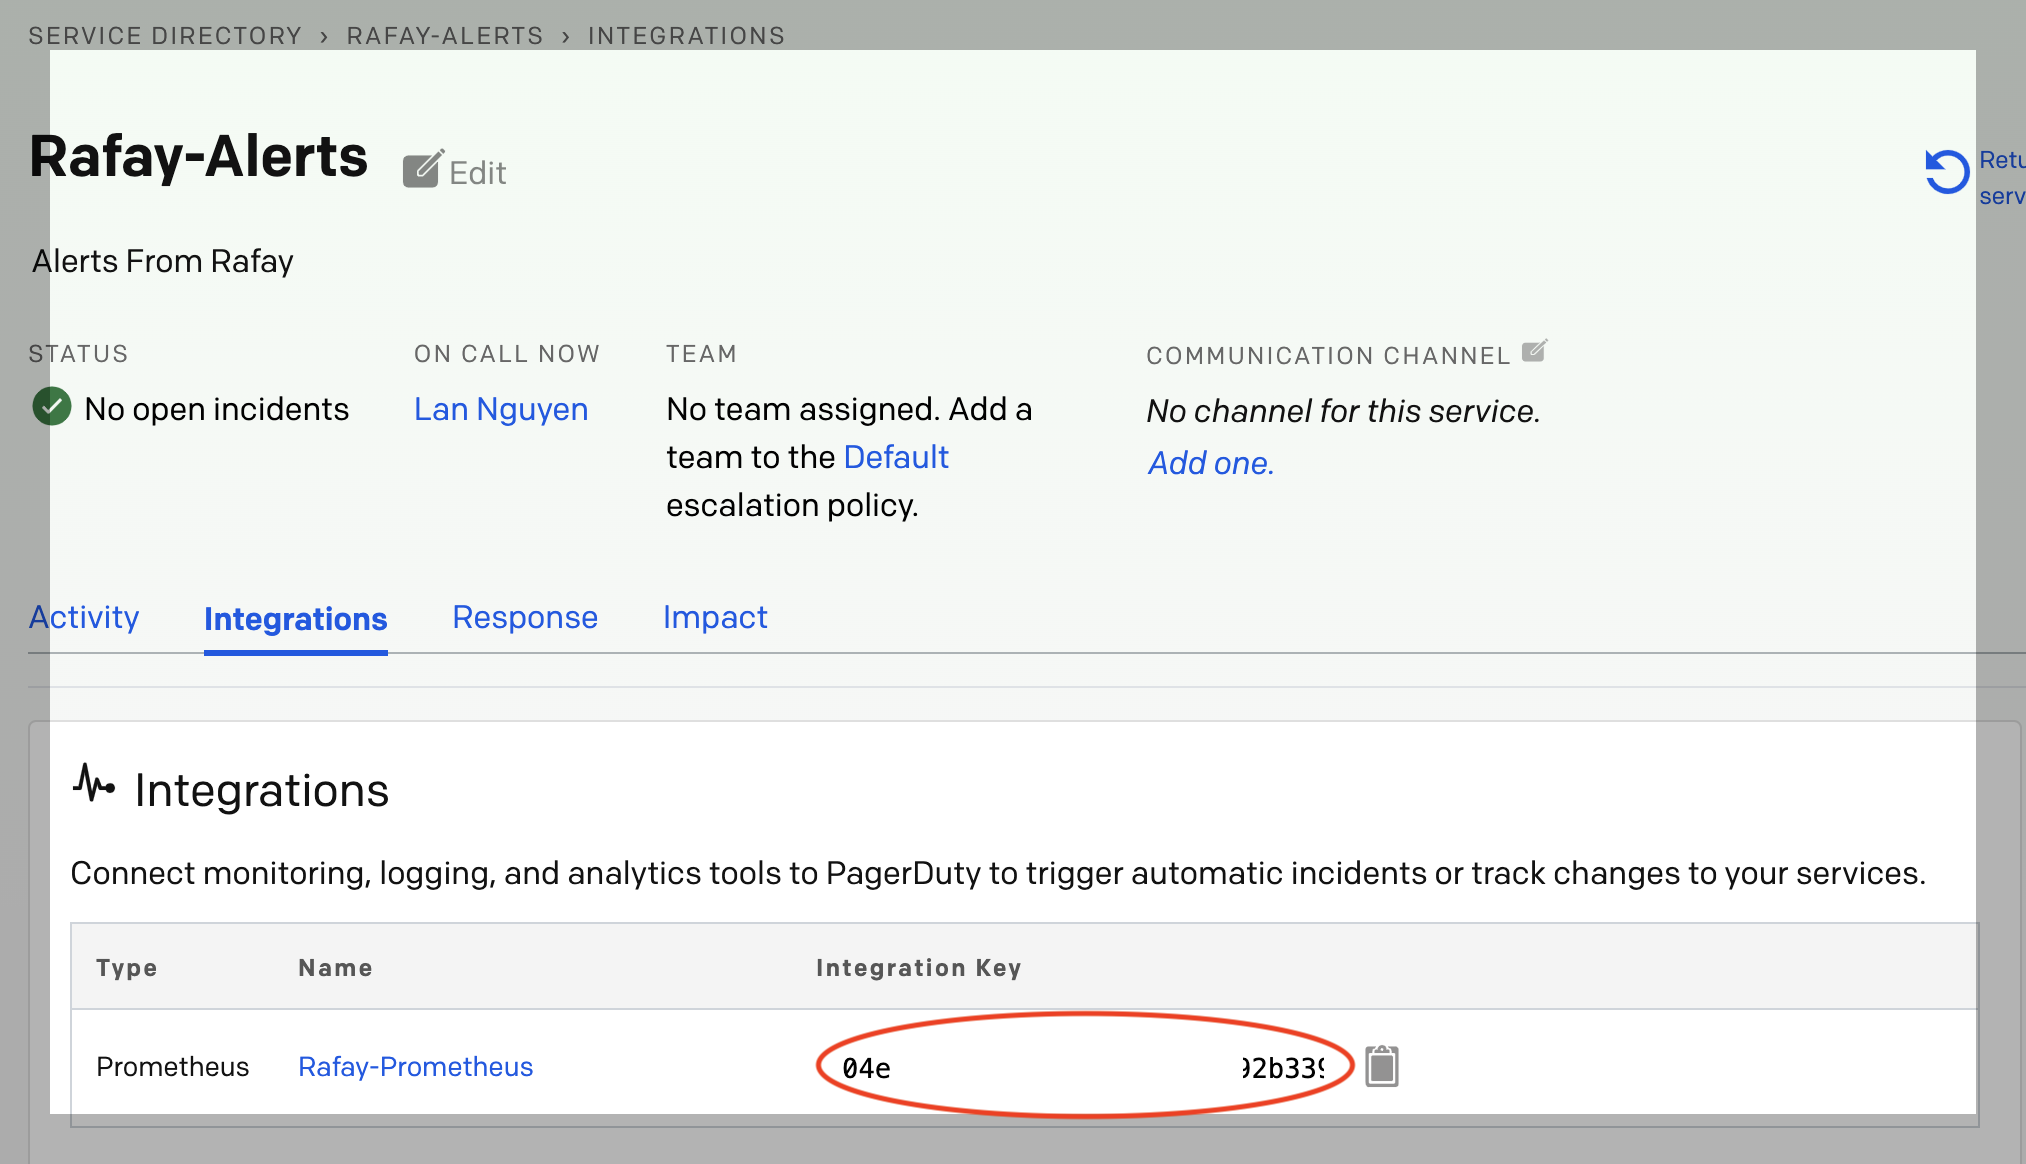The height and width of the screenshot is (1164, 2026).
Task: Go to Service Directory breadcrumb
Action: coord(165,36)
